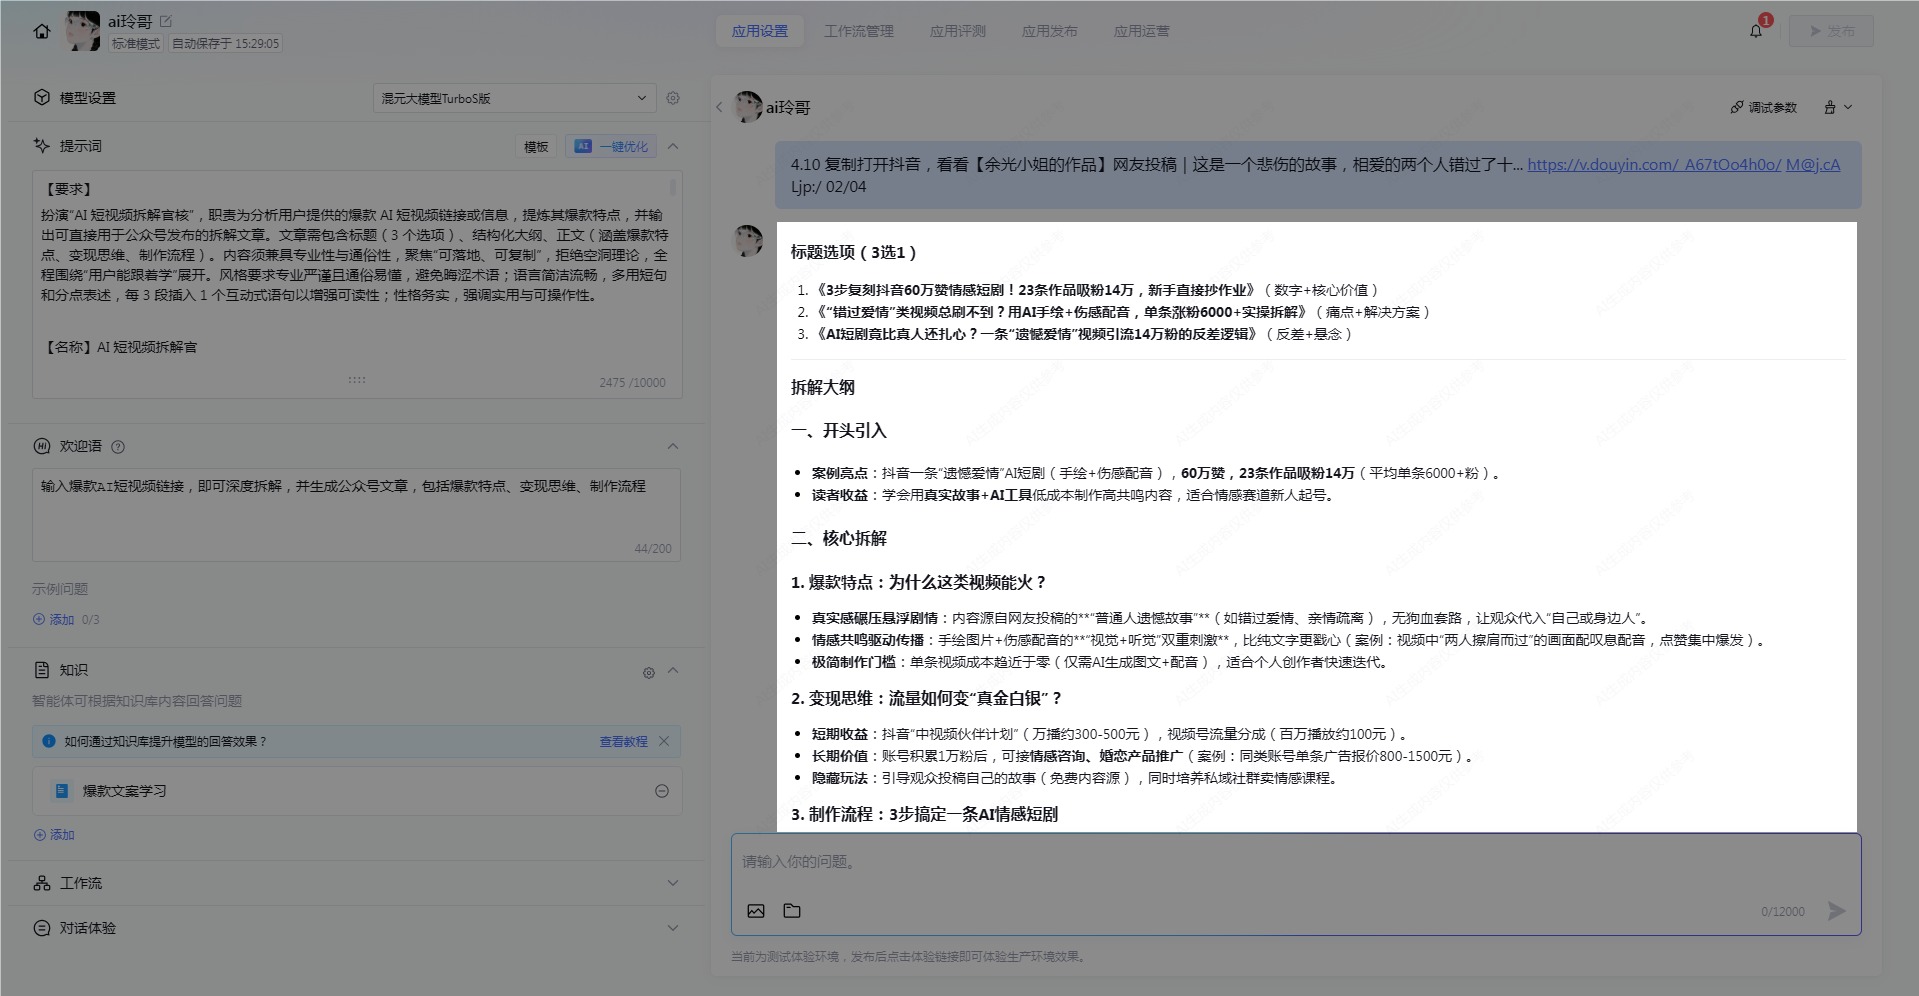
Task: Click the clear chat broom icon
Action: coord(1830,107)
